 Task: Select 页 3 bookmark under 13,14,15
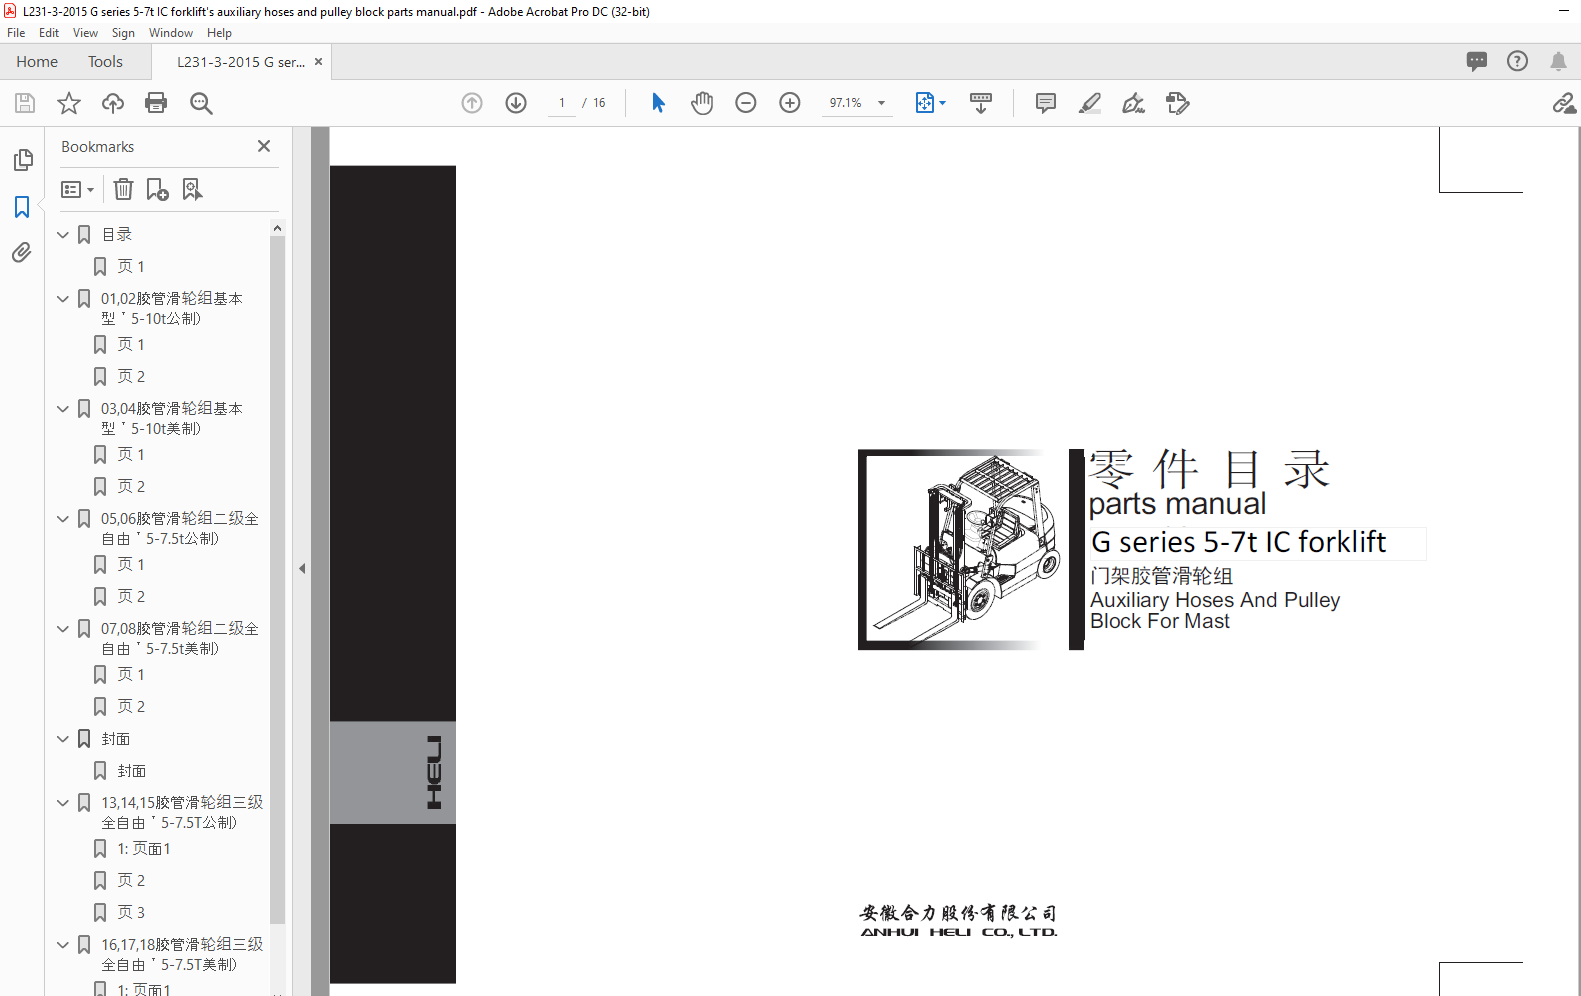click(x=131, y=912)
